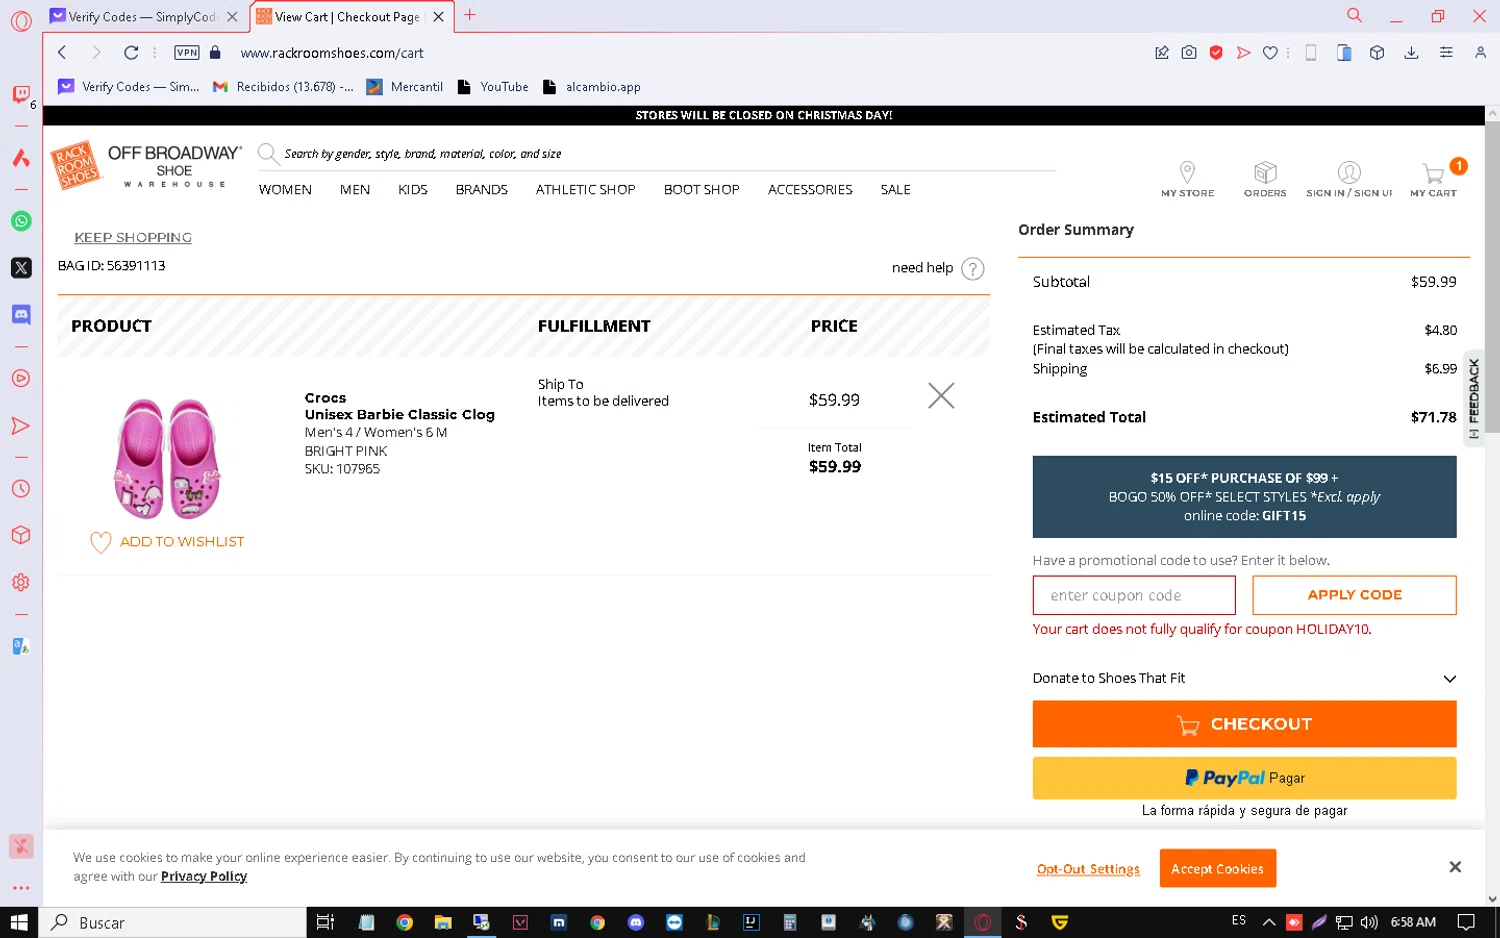Click the wishlist heart icon
Image resolution: width=1500 pixels, height=938 pixels.
(x=100, y=542)
